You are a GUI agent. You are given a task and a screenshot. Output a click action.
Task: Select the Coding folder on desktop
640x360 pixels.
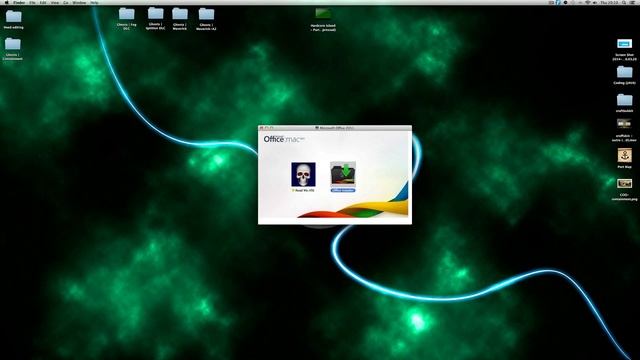624,72
